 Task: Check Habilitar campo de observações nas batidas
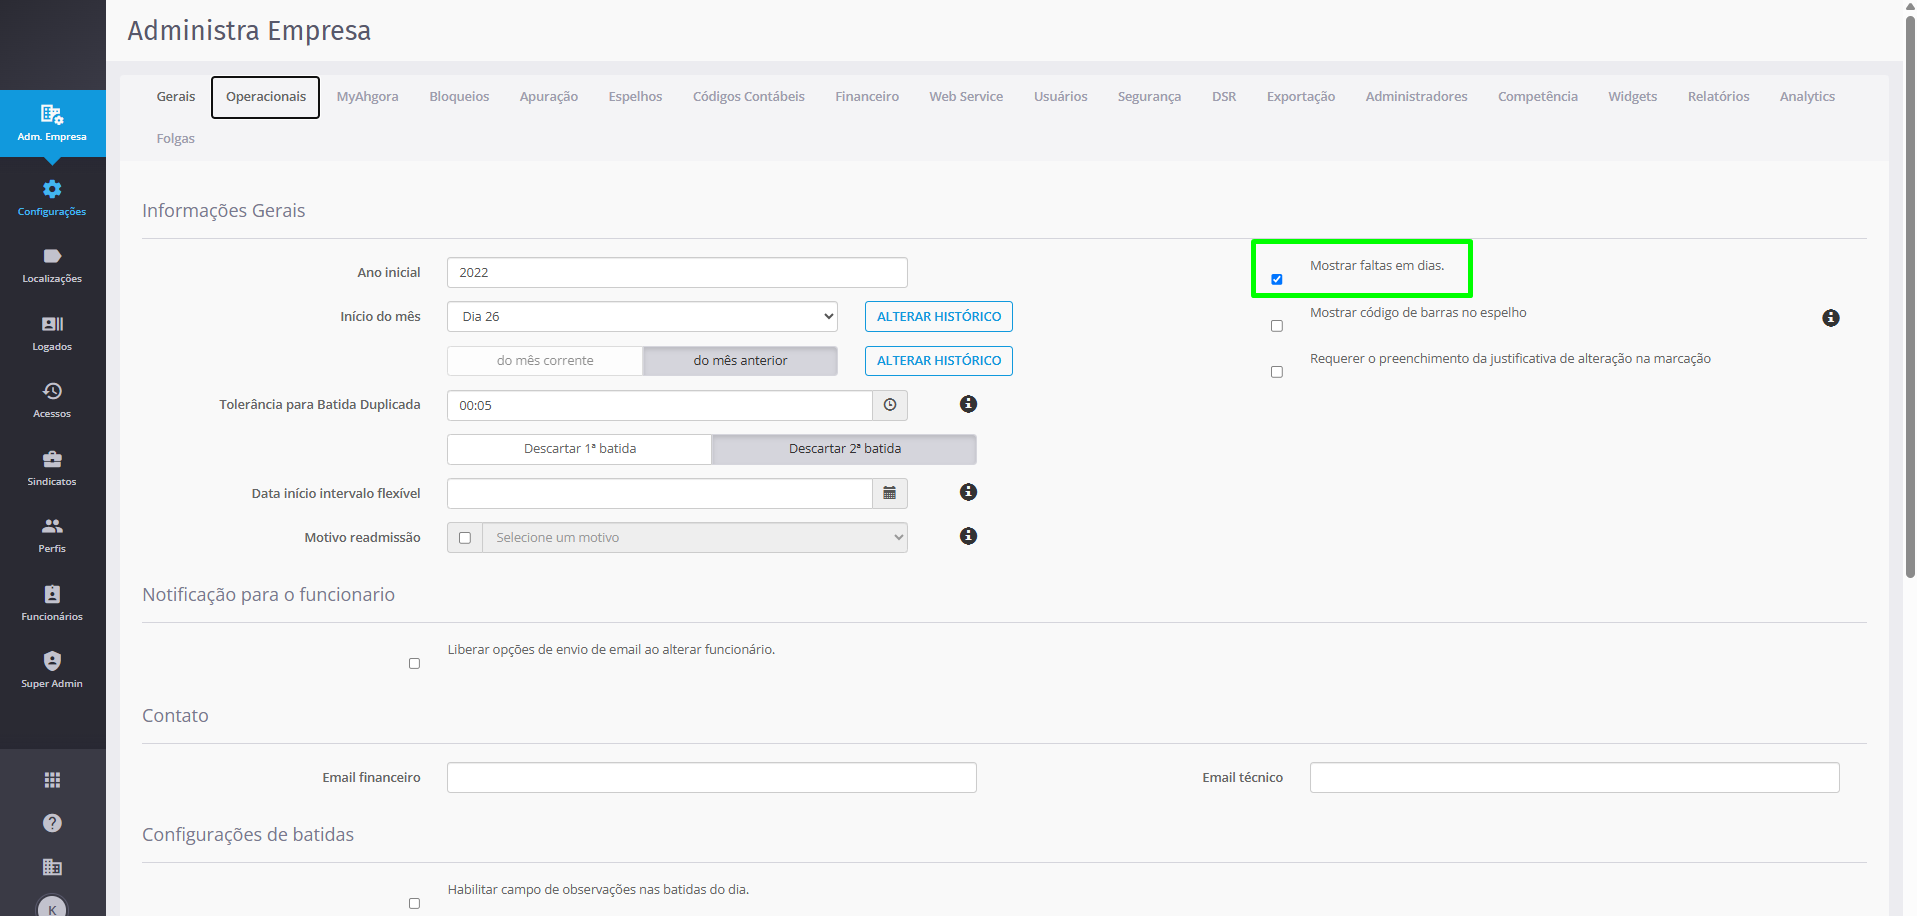tap(415, 904)
